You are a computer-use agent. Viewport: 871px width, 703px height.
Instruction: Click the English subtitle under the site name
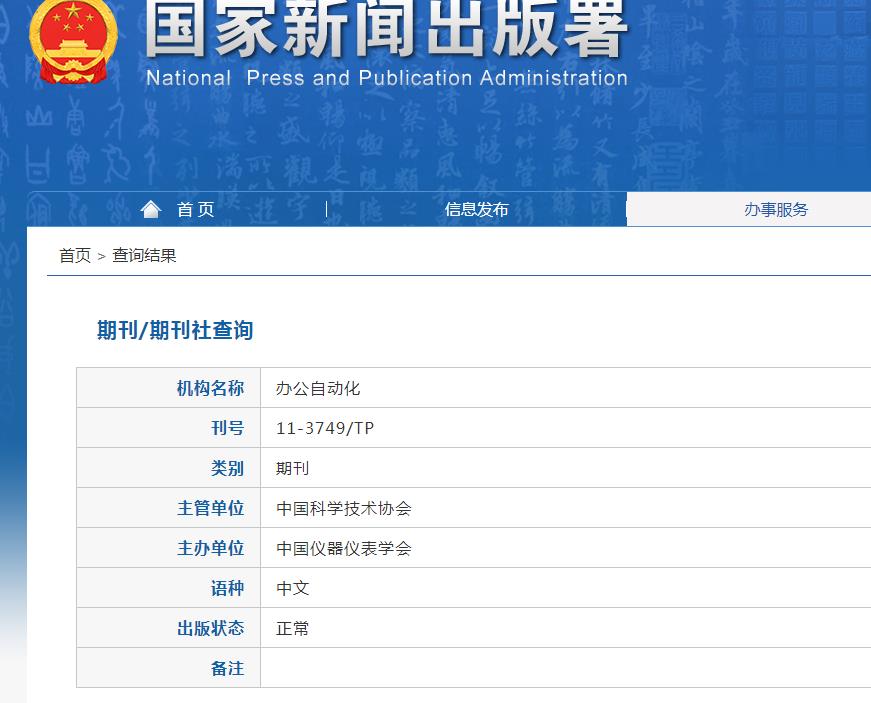(386, 78)
